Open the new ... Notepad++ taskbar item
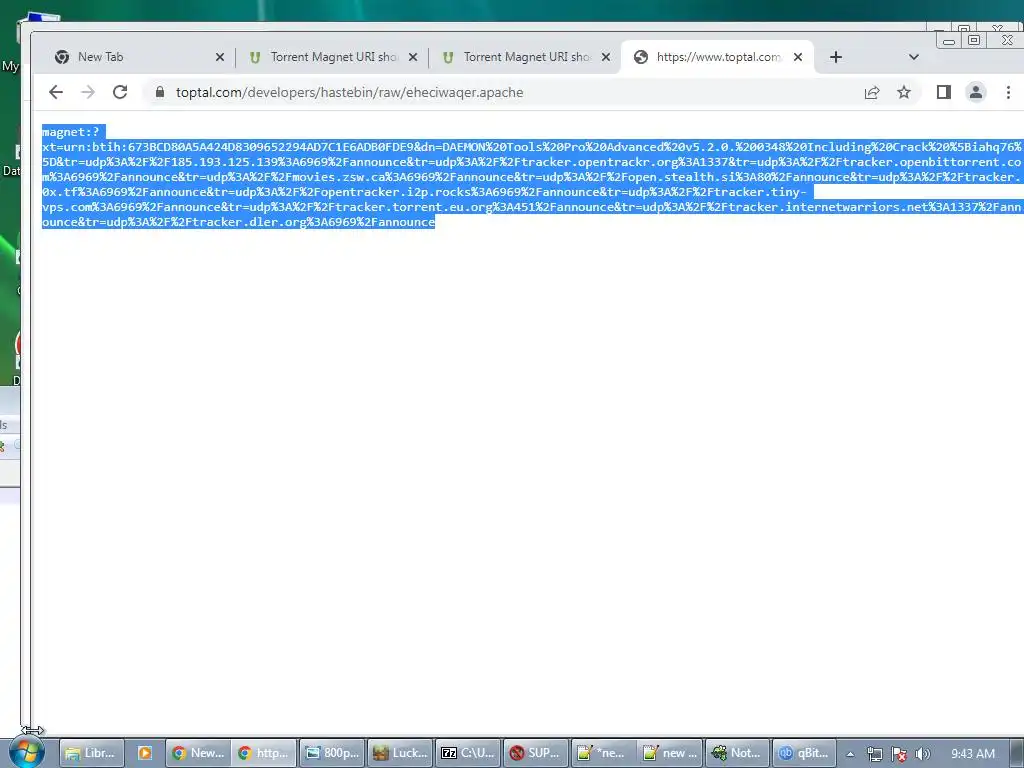The height and width of the screenshot is (768, 1024). pyautogui.click(x=671, y=753)
